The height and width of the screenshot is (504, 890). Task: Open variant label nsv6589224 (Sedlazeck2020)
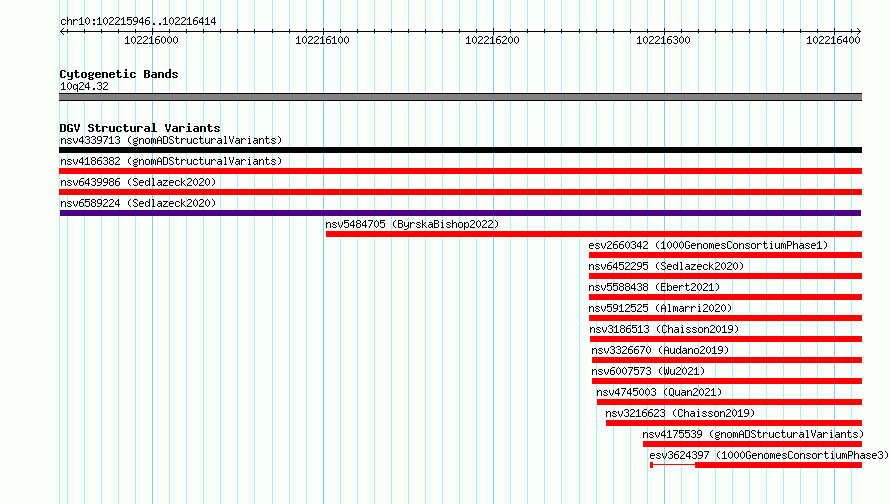point(138,203)
